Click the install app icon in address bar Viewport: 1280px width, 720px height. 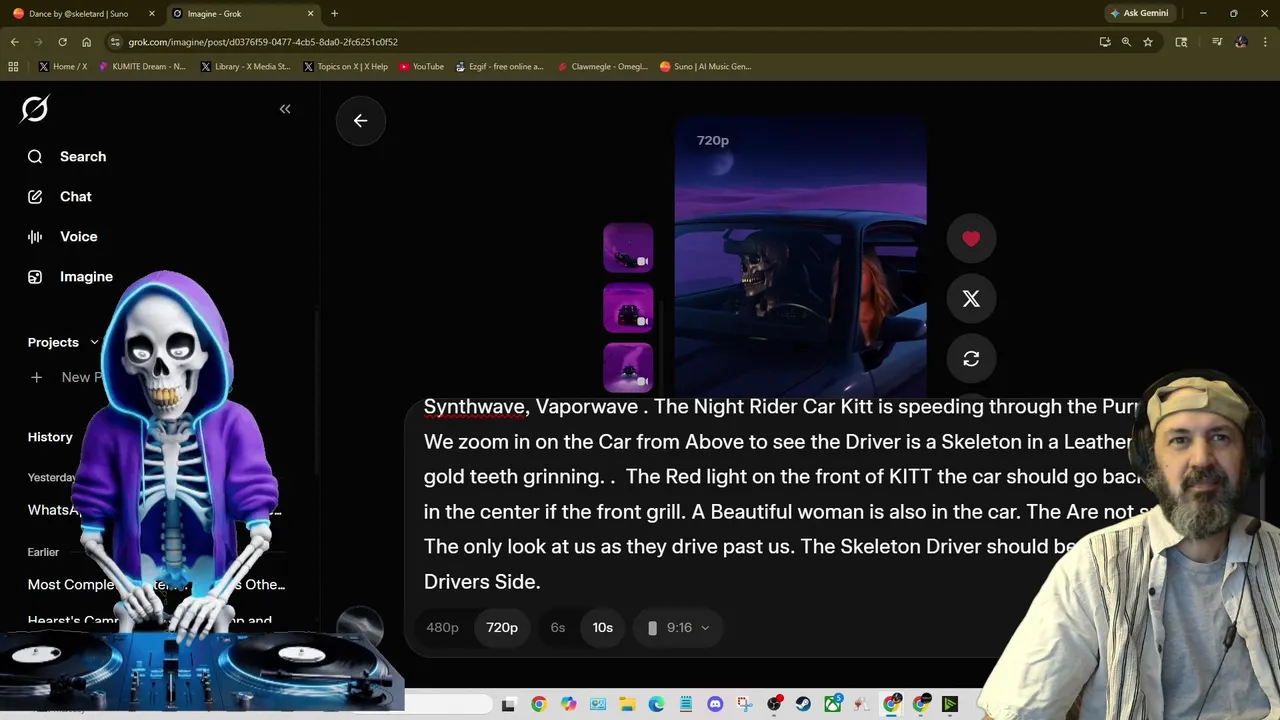click(x=1105, y=42)
